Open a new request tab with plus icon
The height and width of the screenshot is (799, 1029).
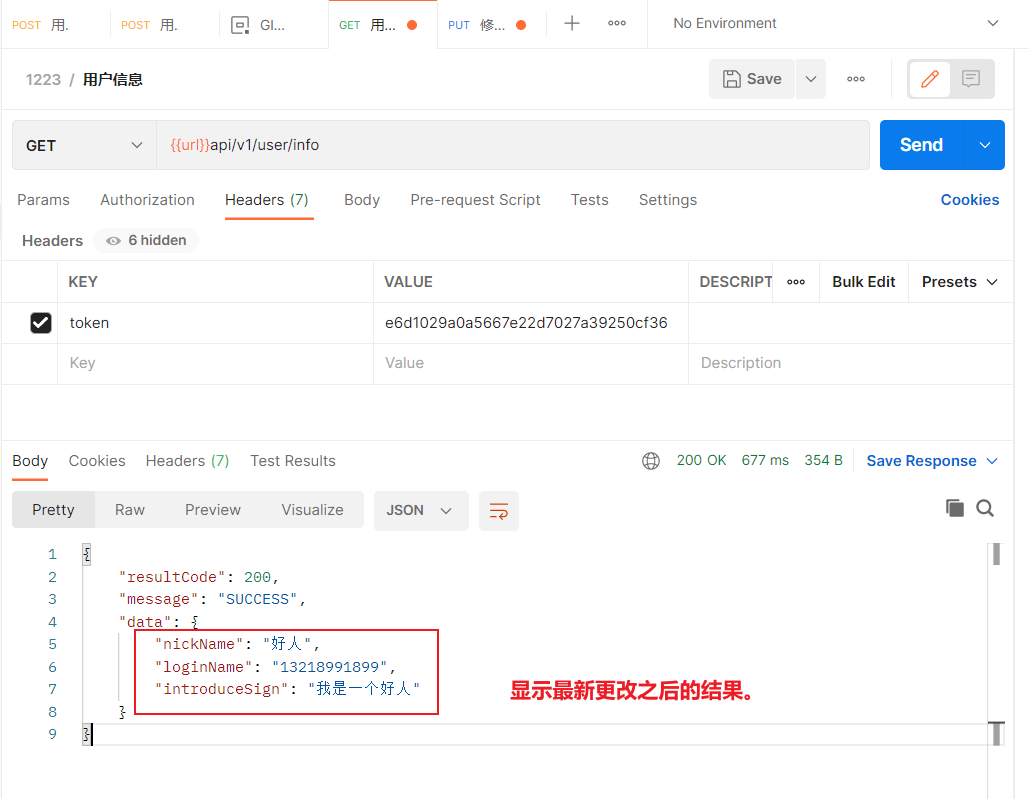572,24
